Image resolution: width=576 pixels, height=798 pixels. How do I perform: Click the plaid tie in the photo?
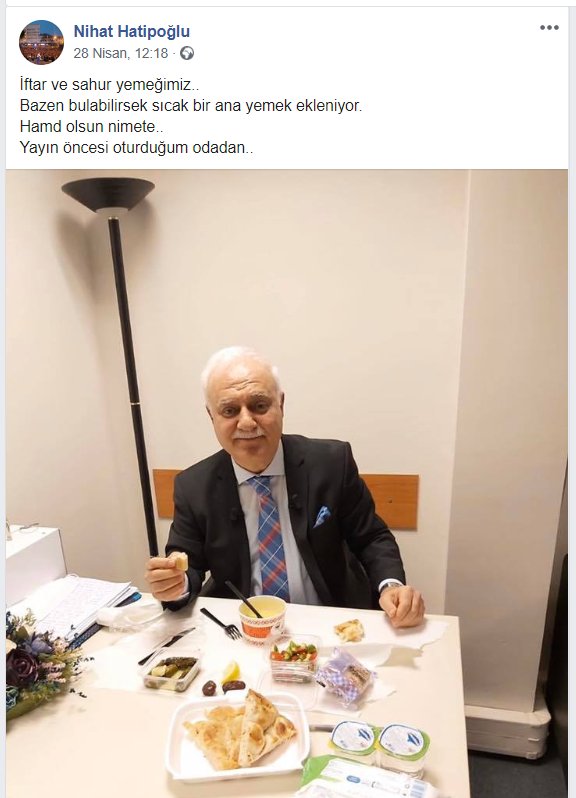pos(269,535)
